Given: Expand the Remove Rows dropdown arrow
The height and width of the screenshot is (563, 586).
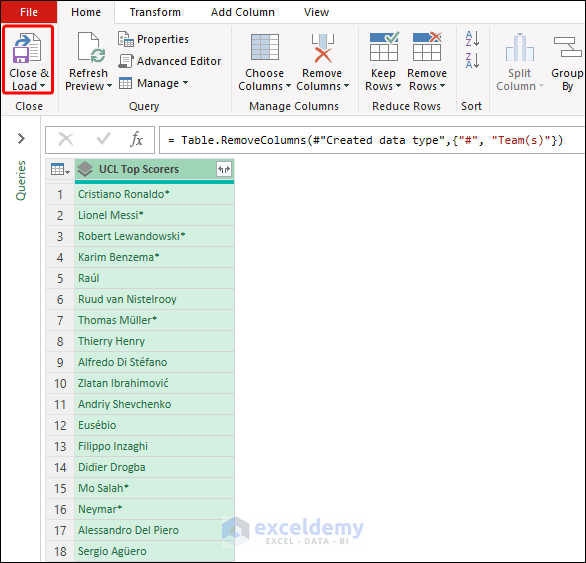Looking at the screenshot, I should (x=442, y=86).
